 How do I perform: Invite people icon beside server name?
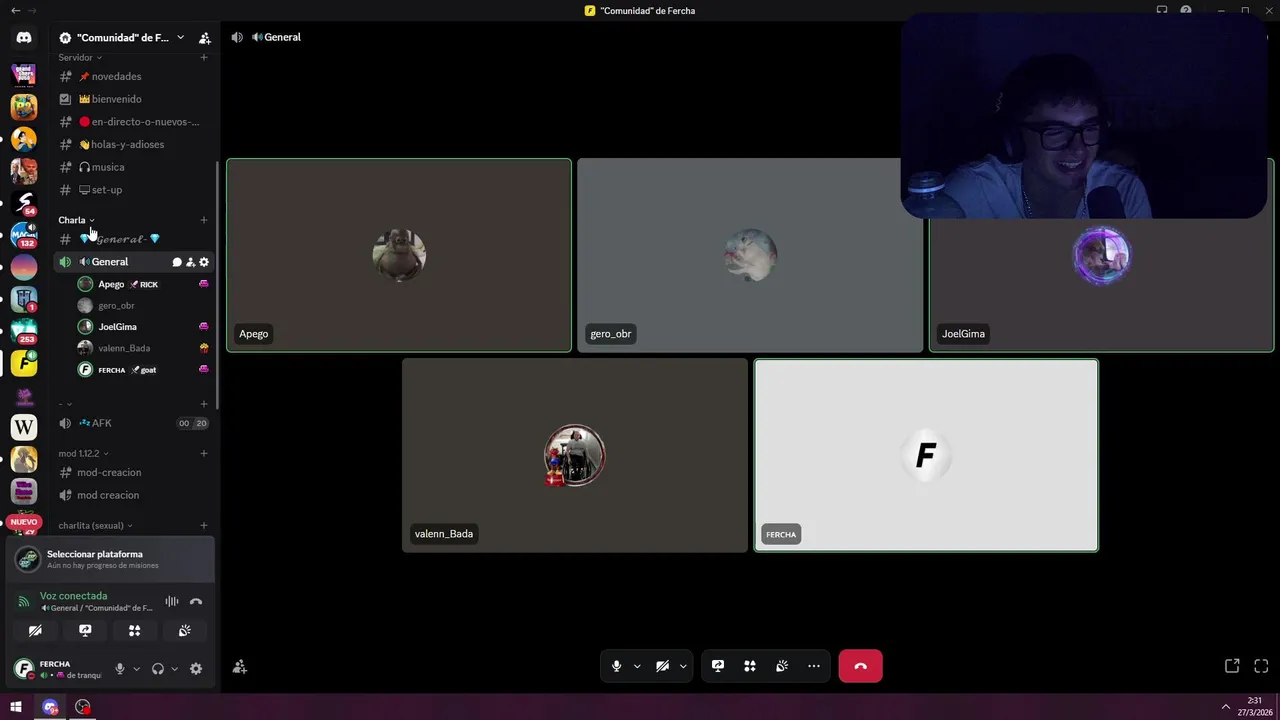(205, 38)
